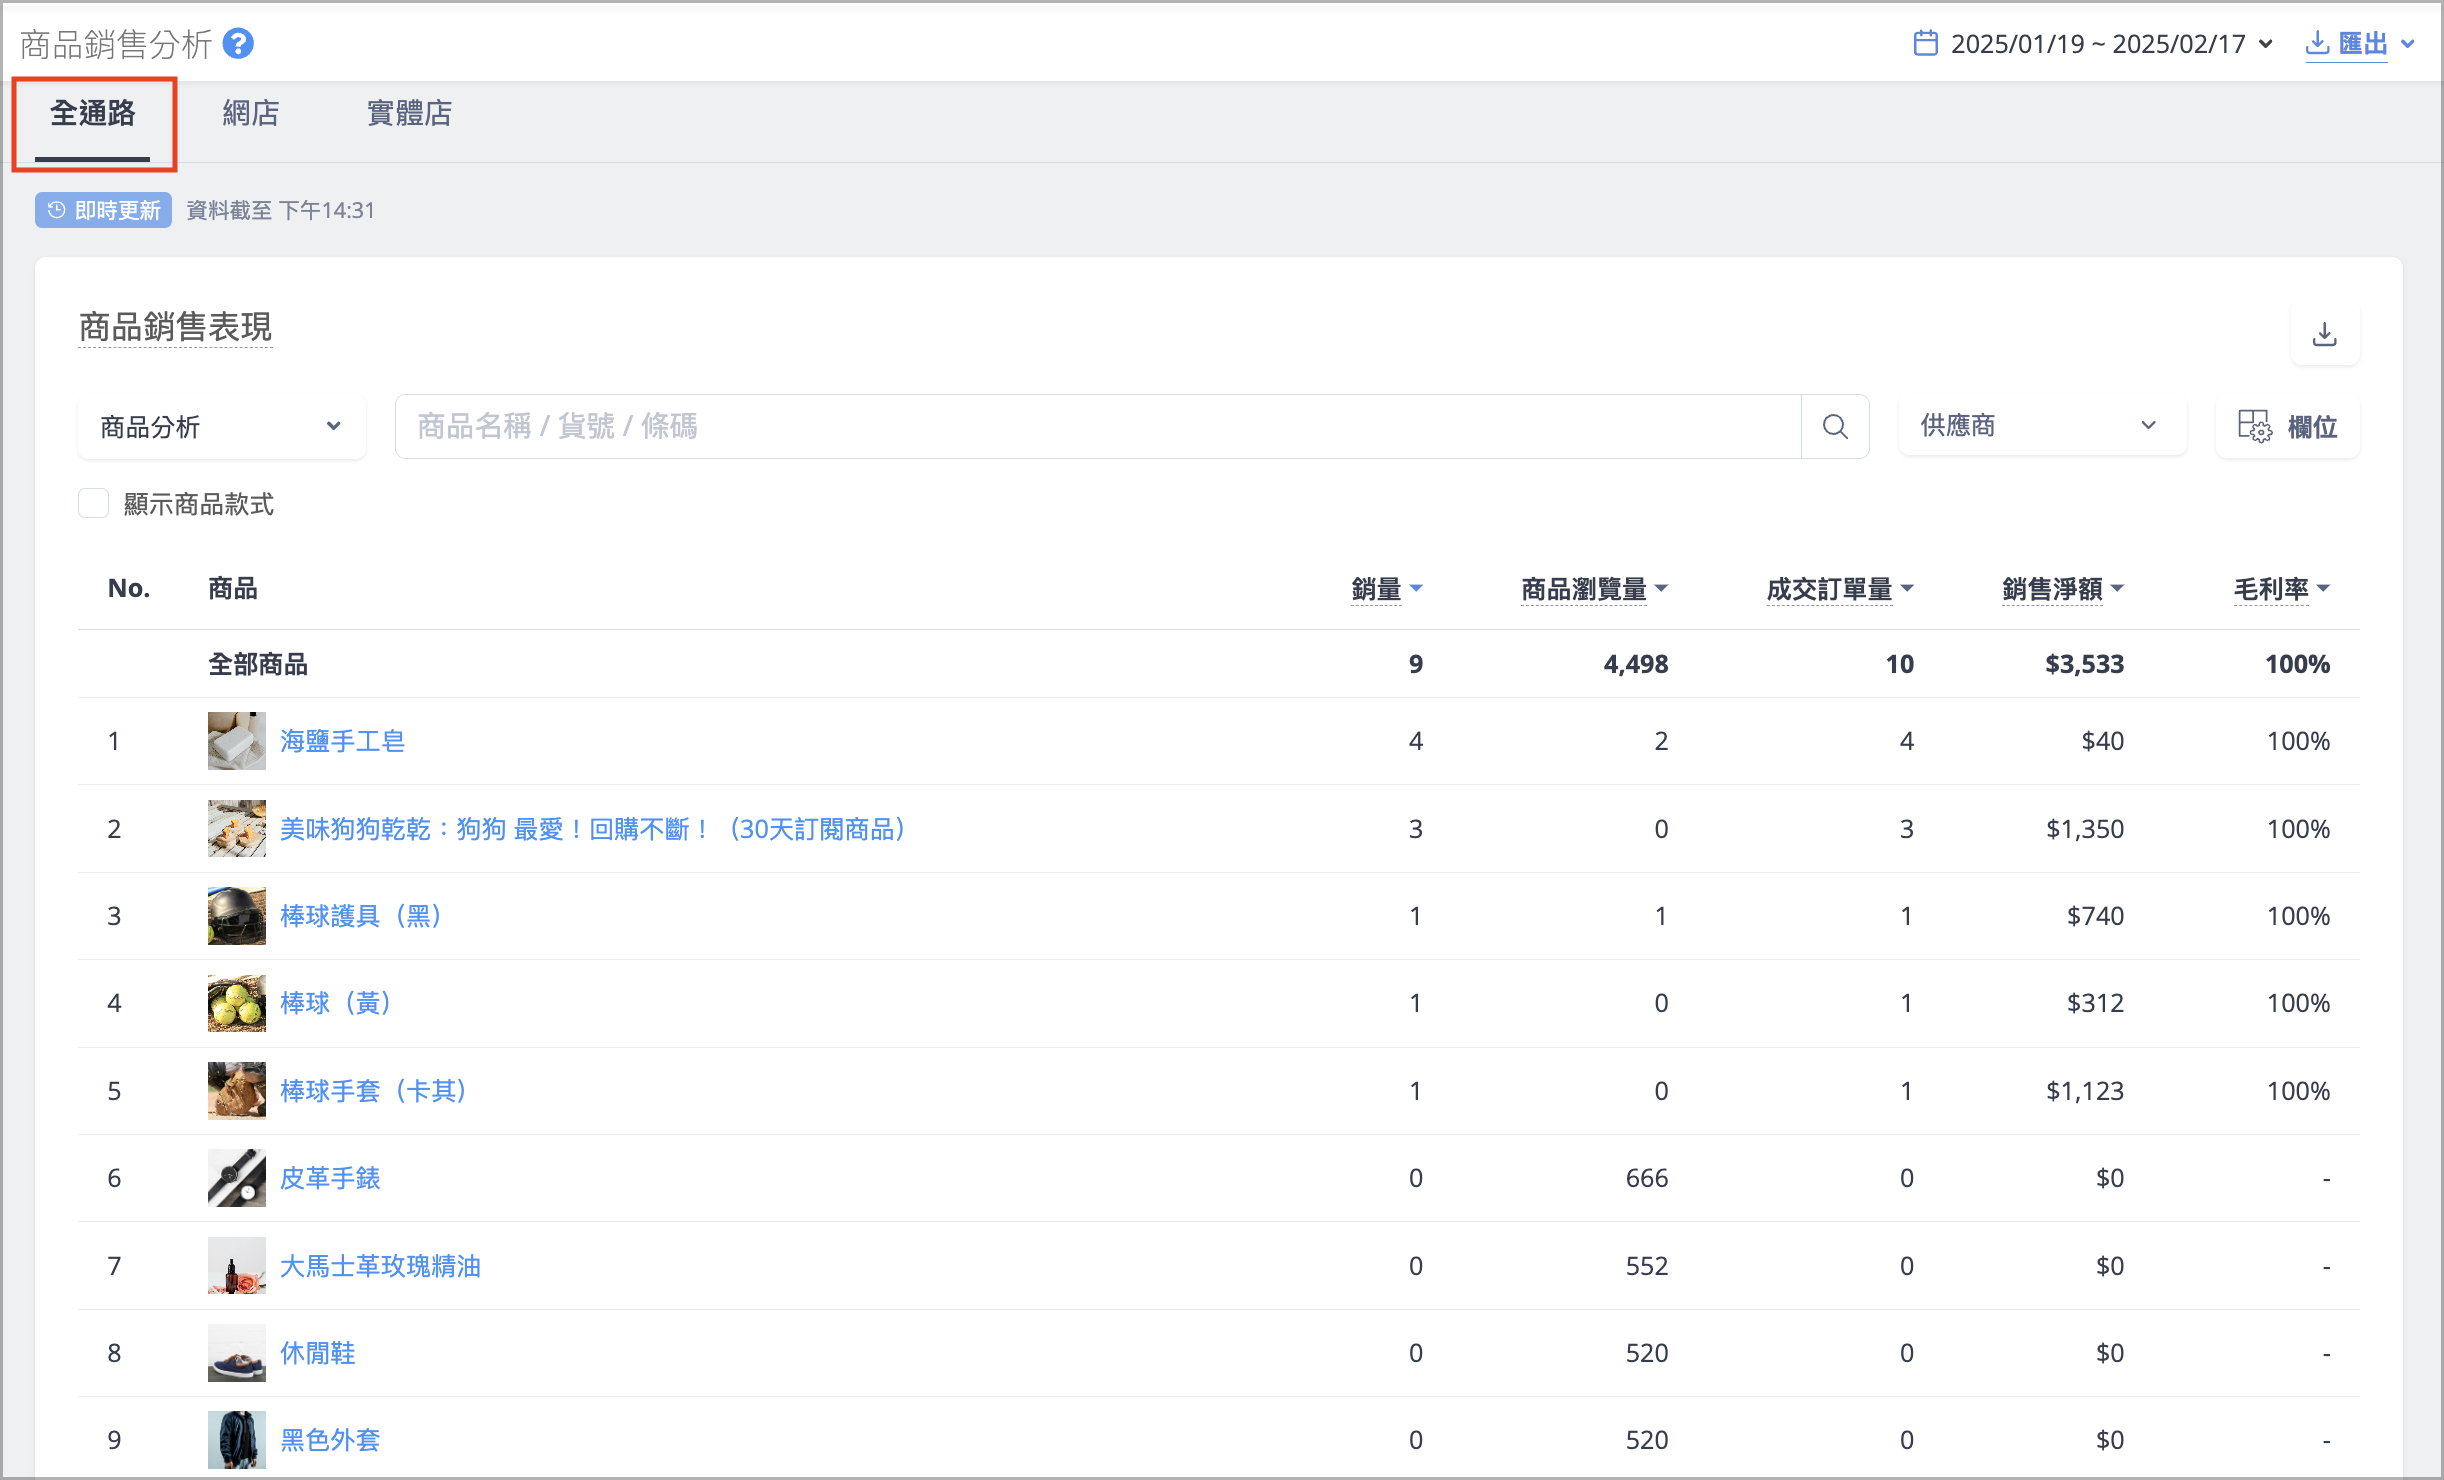
Task: Click the blue help question mark icon
Action: tap(238, 44)
